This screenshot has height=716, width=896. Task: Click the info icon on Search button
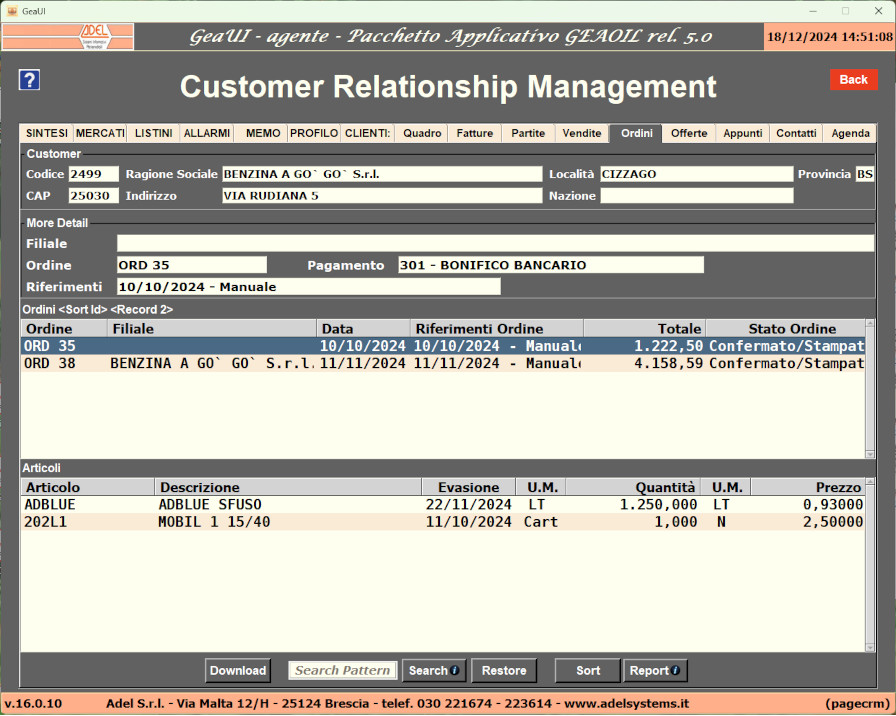pos(455,670)
